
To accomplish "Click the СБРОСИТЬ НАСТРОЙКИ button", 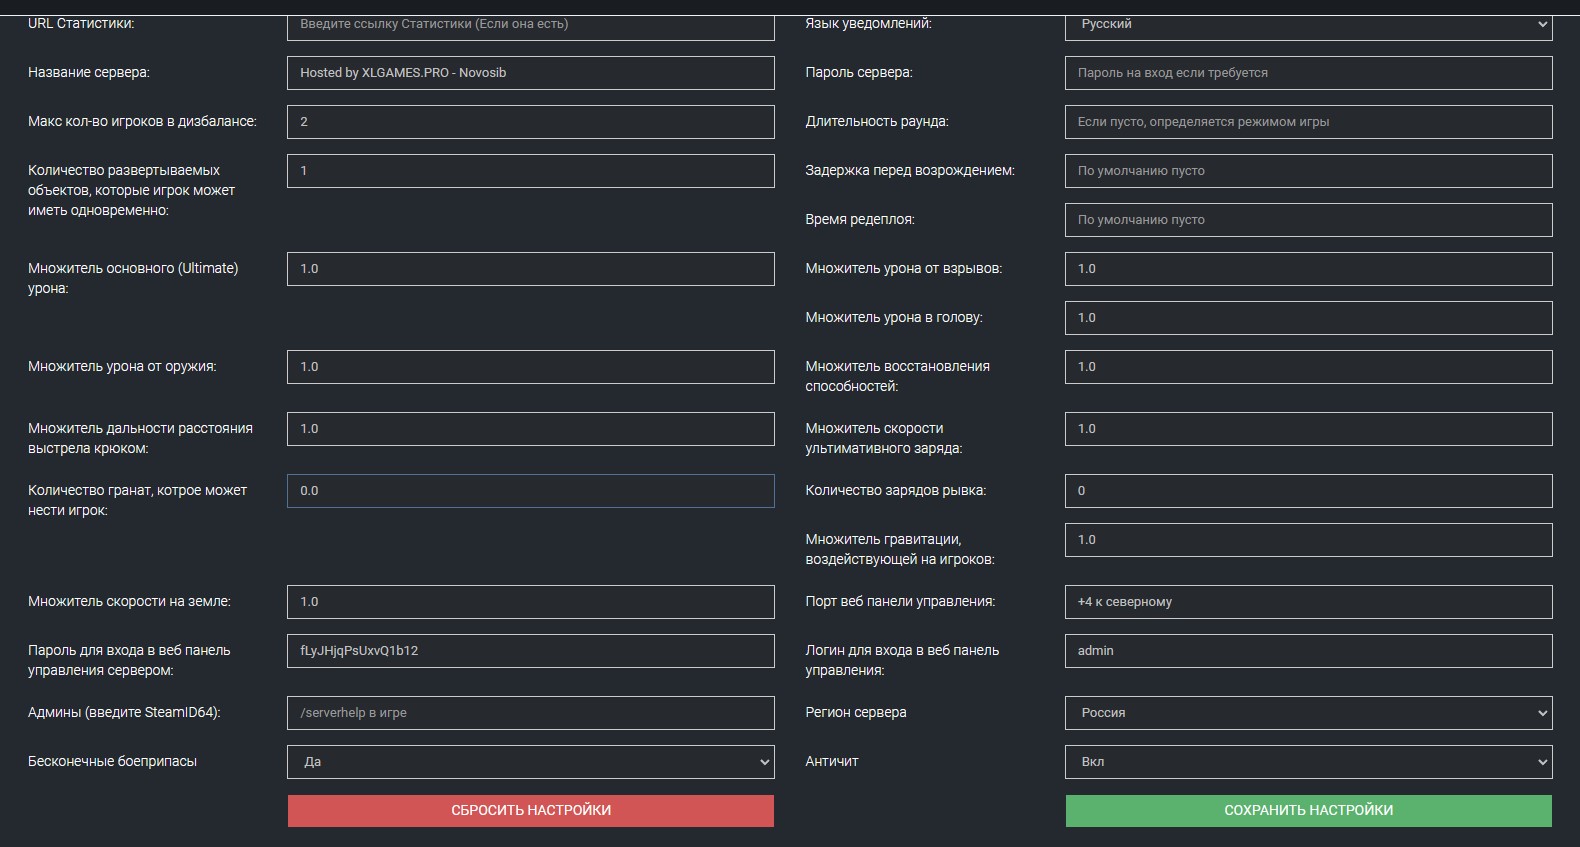I will coord(530,811).
